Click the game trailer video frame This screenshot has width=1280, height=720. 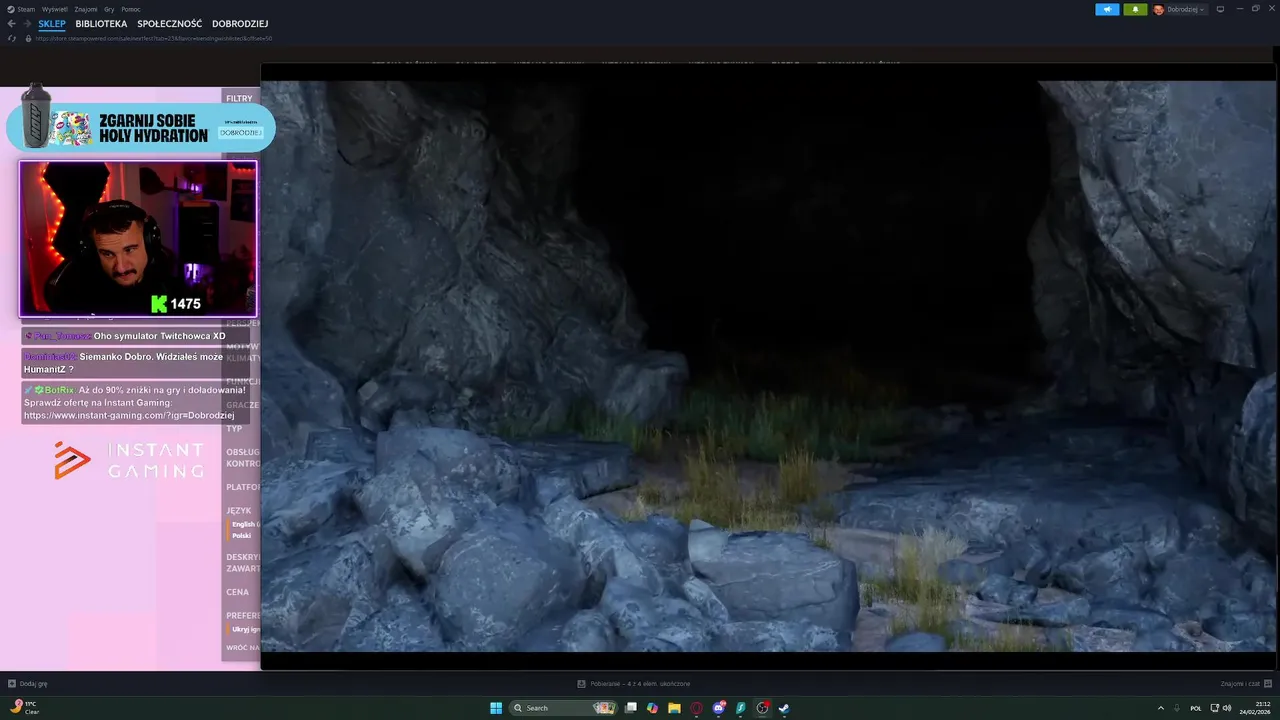(768, 366)
